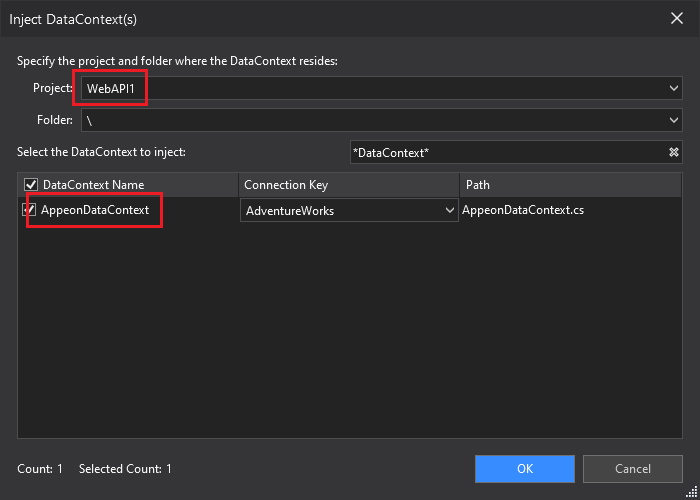Open the AdventureWorks connection key dropdown

449,211
